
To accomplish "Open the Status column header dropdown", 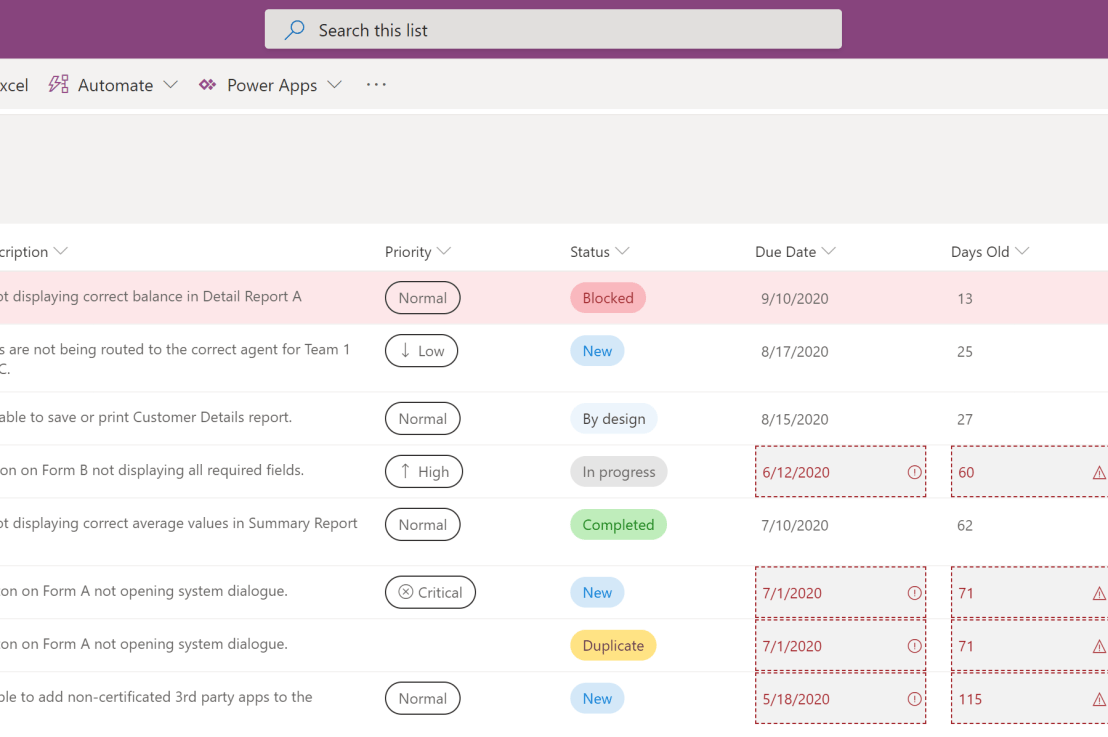I will point(624,252).
